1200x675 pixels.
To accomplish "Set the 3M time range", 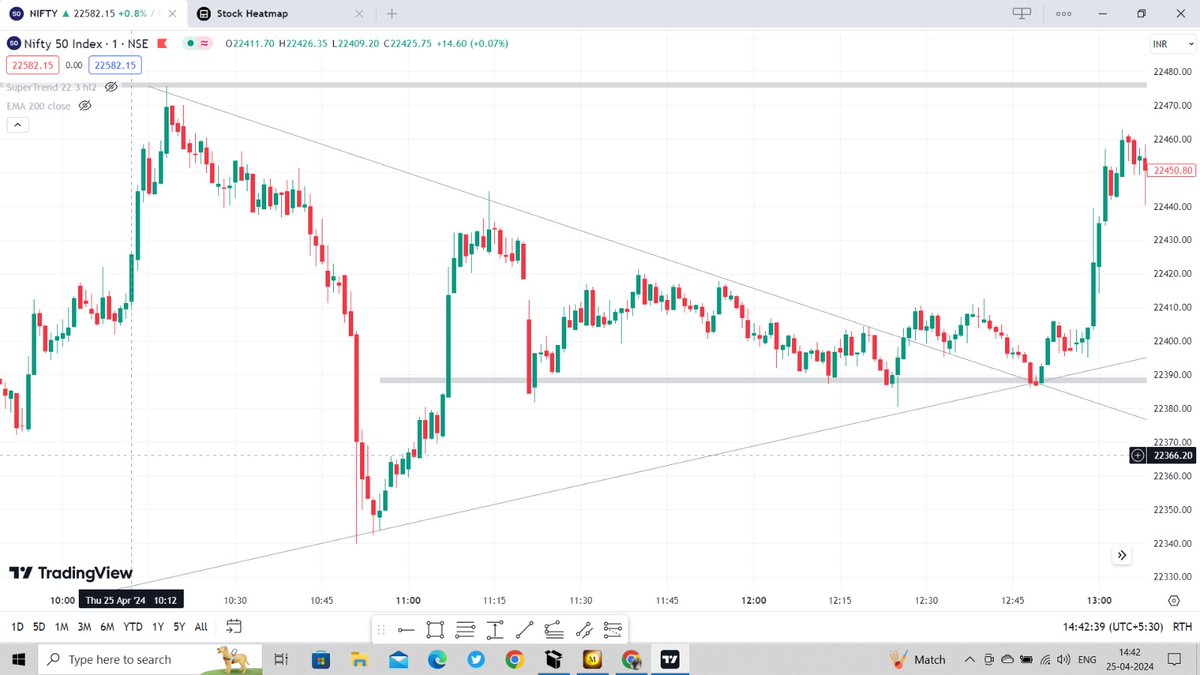I will [84, 627].
